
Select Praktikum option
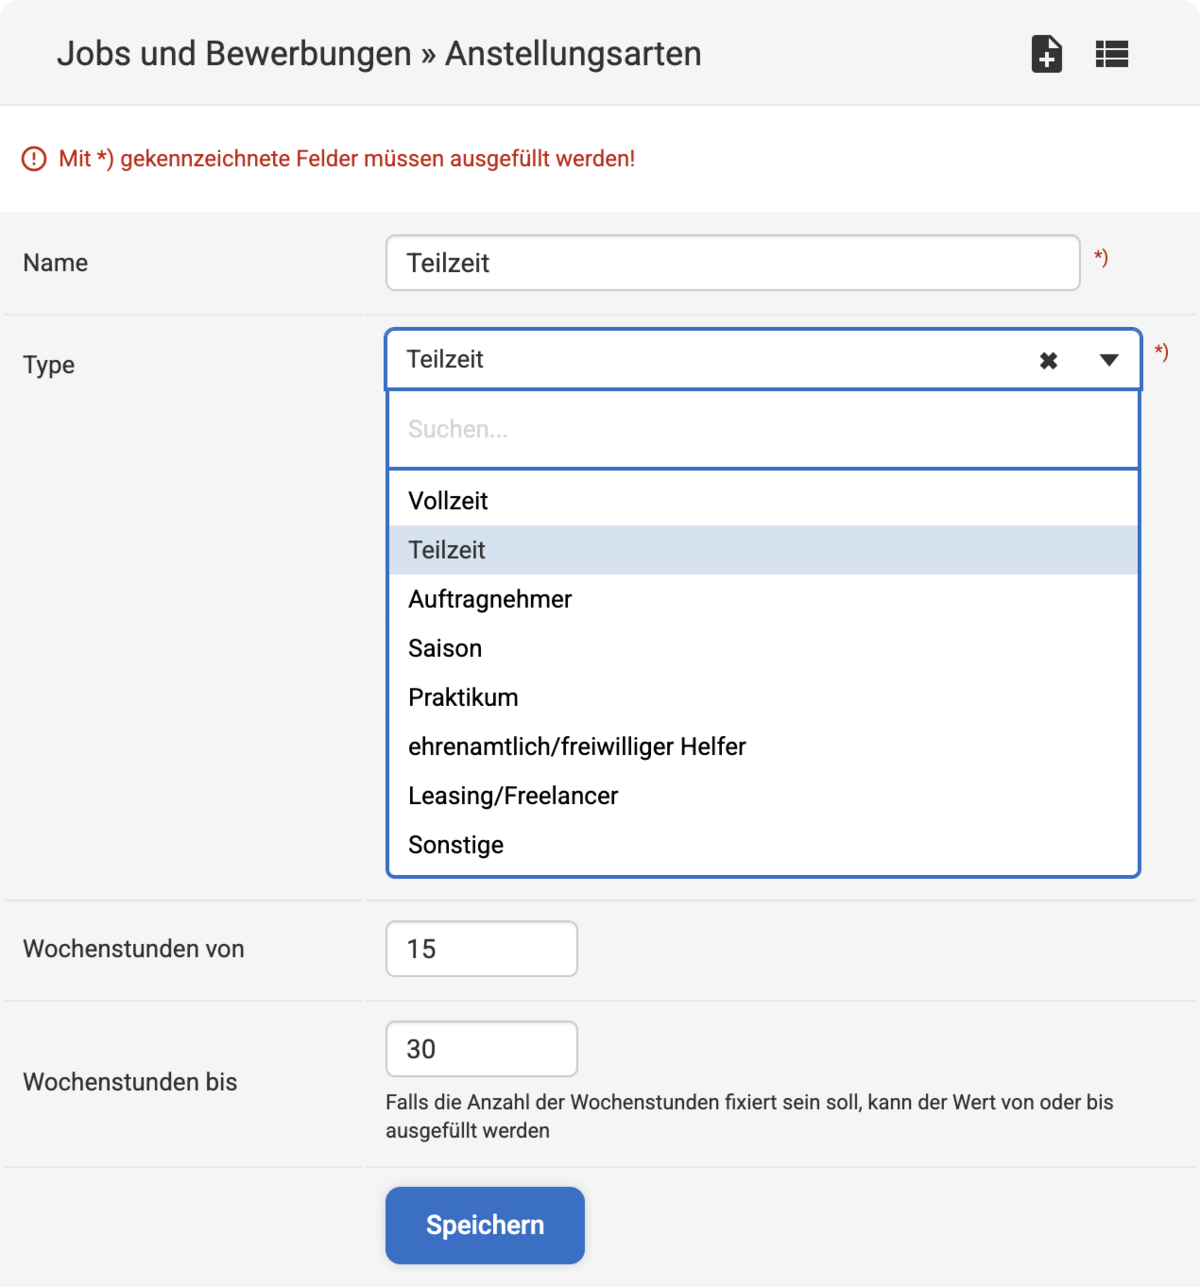763,697
